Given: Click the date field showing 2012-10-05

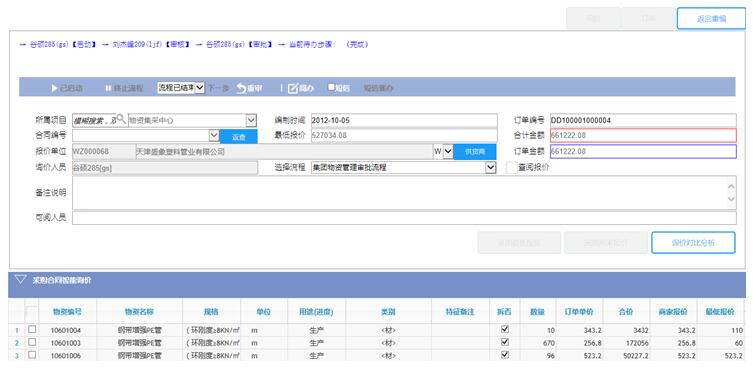Looking at the screenshot, I should coord(404,120).
